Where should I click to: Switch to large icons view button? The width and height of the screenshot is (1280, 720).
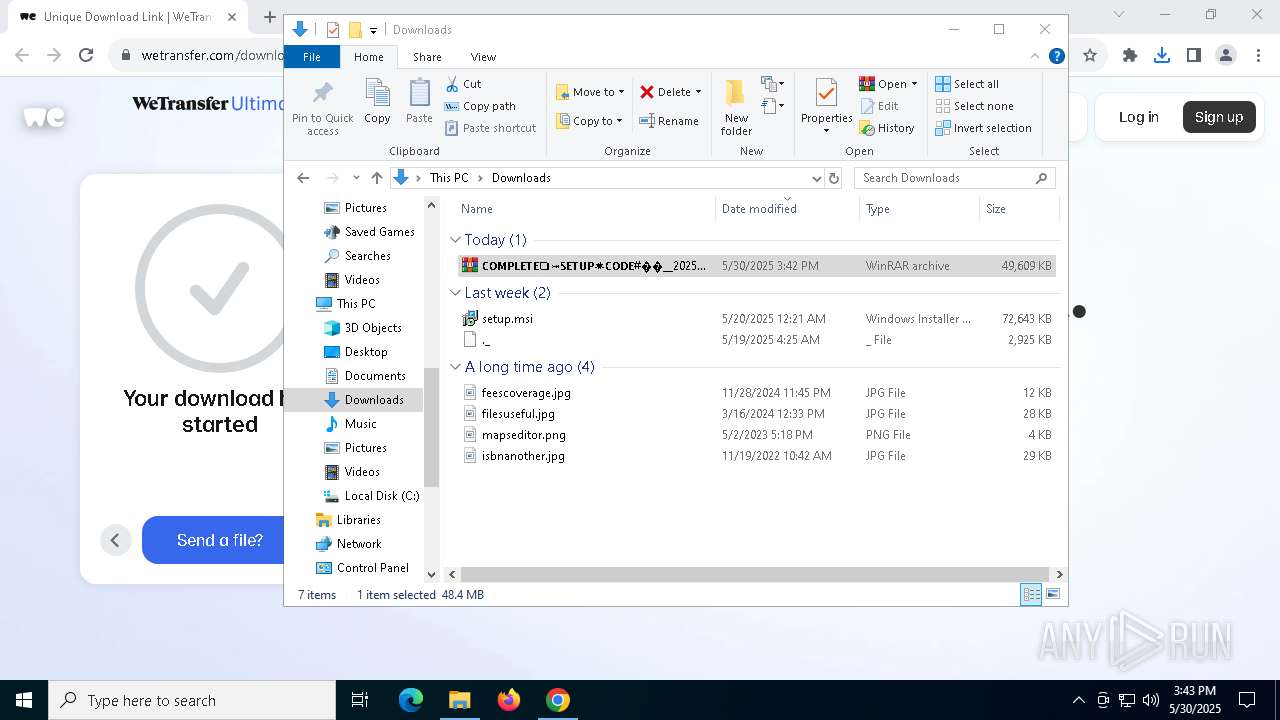tap(1053, 594)
